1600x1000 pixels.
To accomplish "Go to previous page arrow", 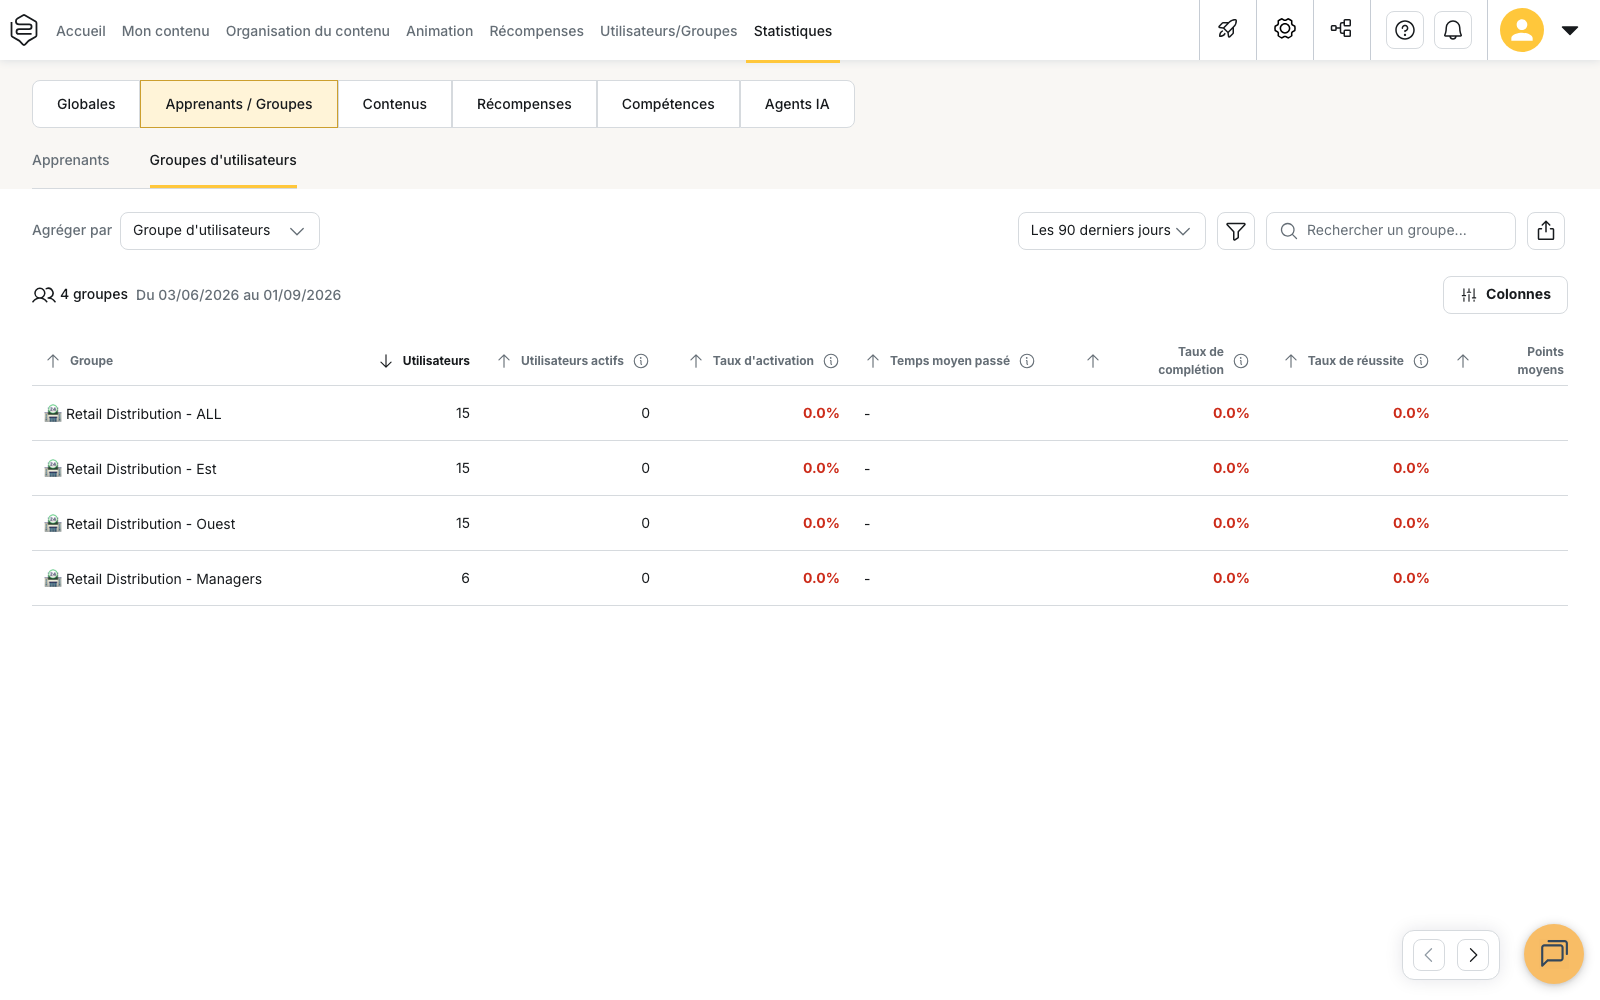I will [x=1429, y=955].
